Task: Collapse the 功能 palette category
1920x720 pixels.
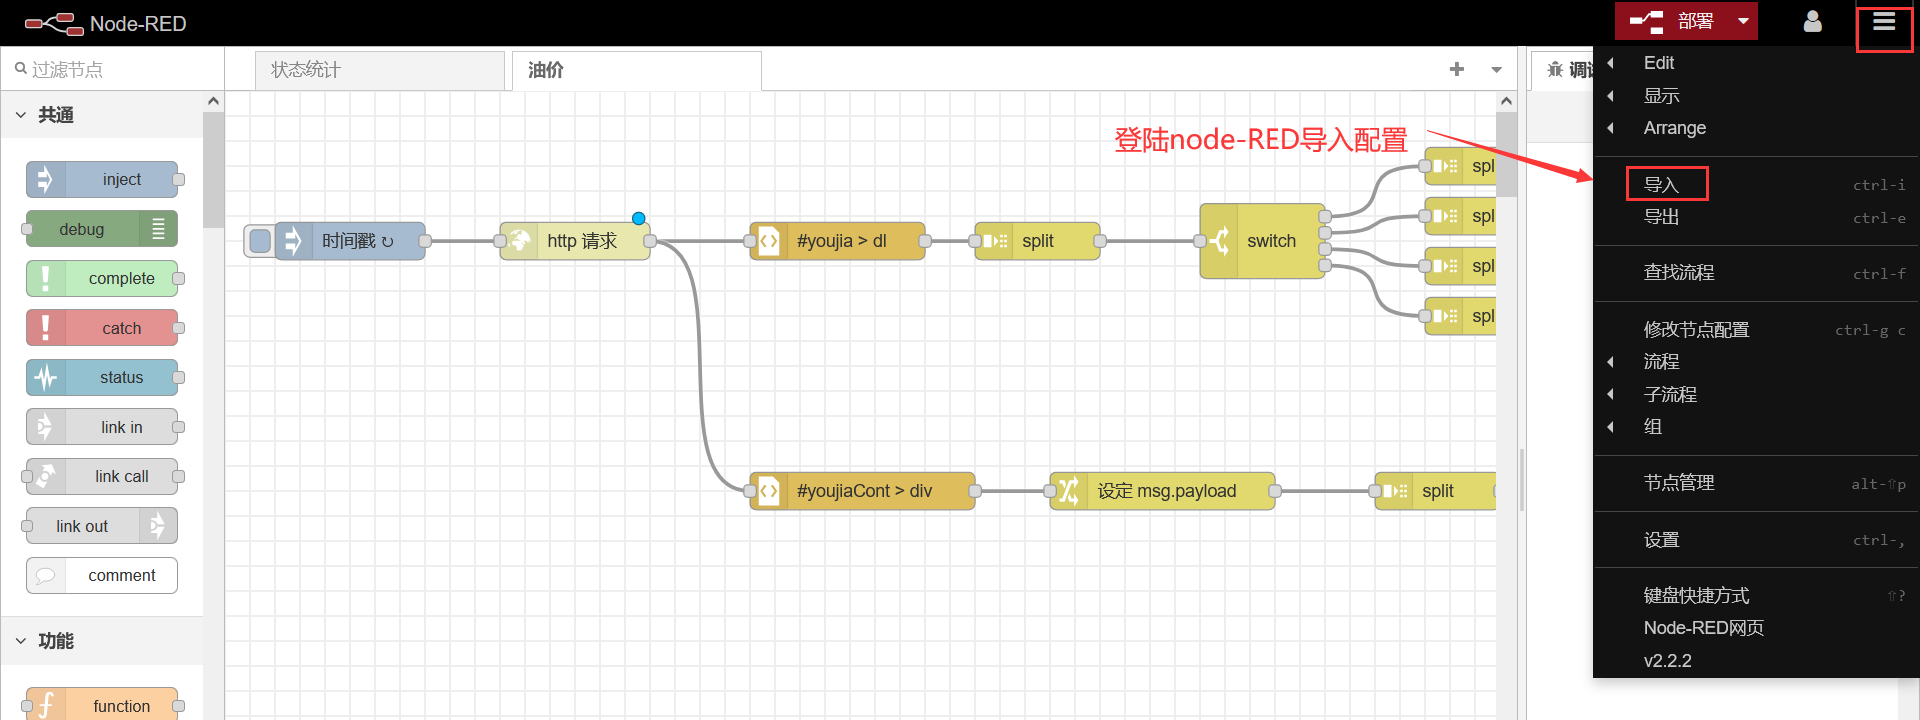Action: click(21, 641)
